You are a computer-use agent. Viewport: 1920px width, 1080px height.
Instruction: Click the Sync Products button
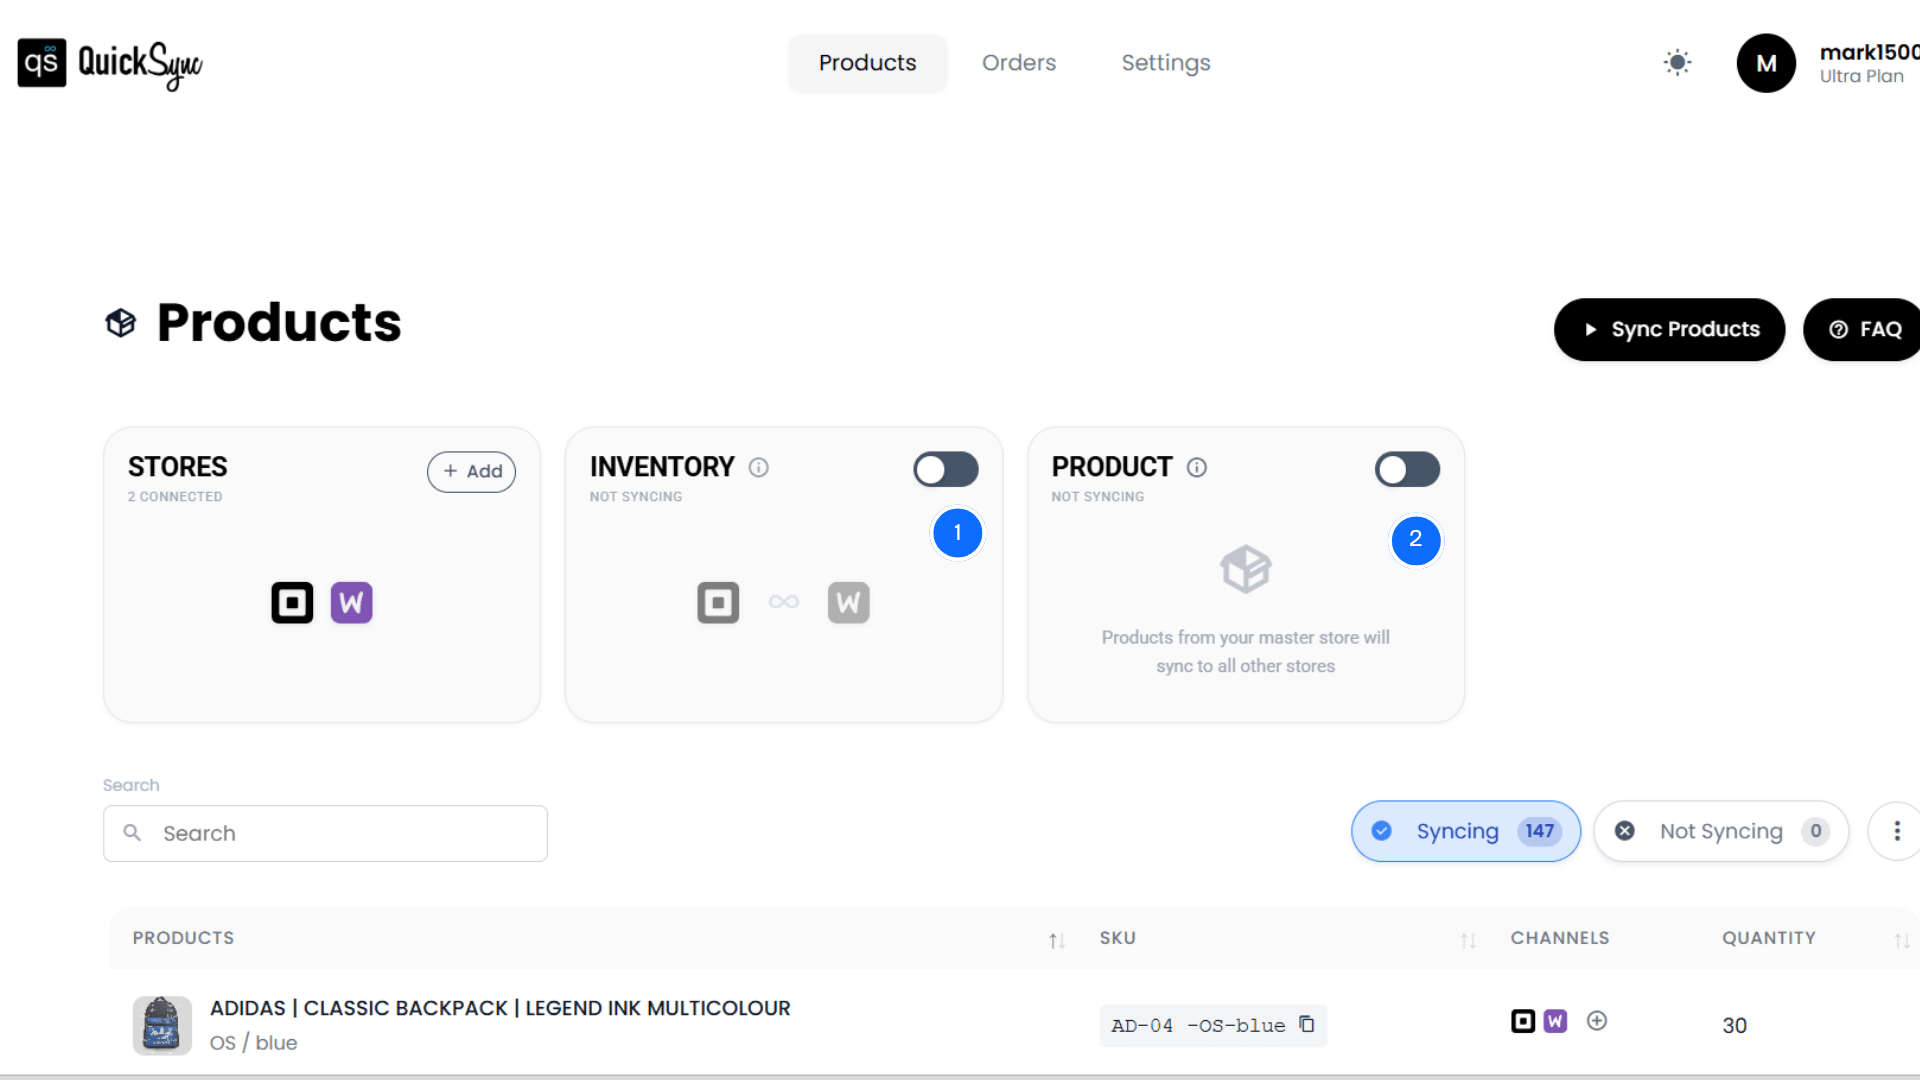(1669, 329)
